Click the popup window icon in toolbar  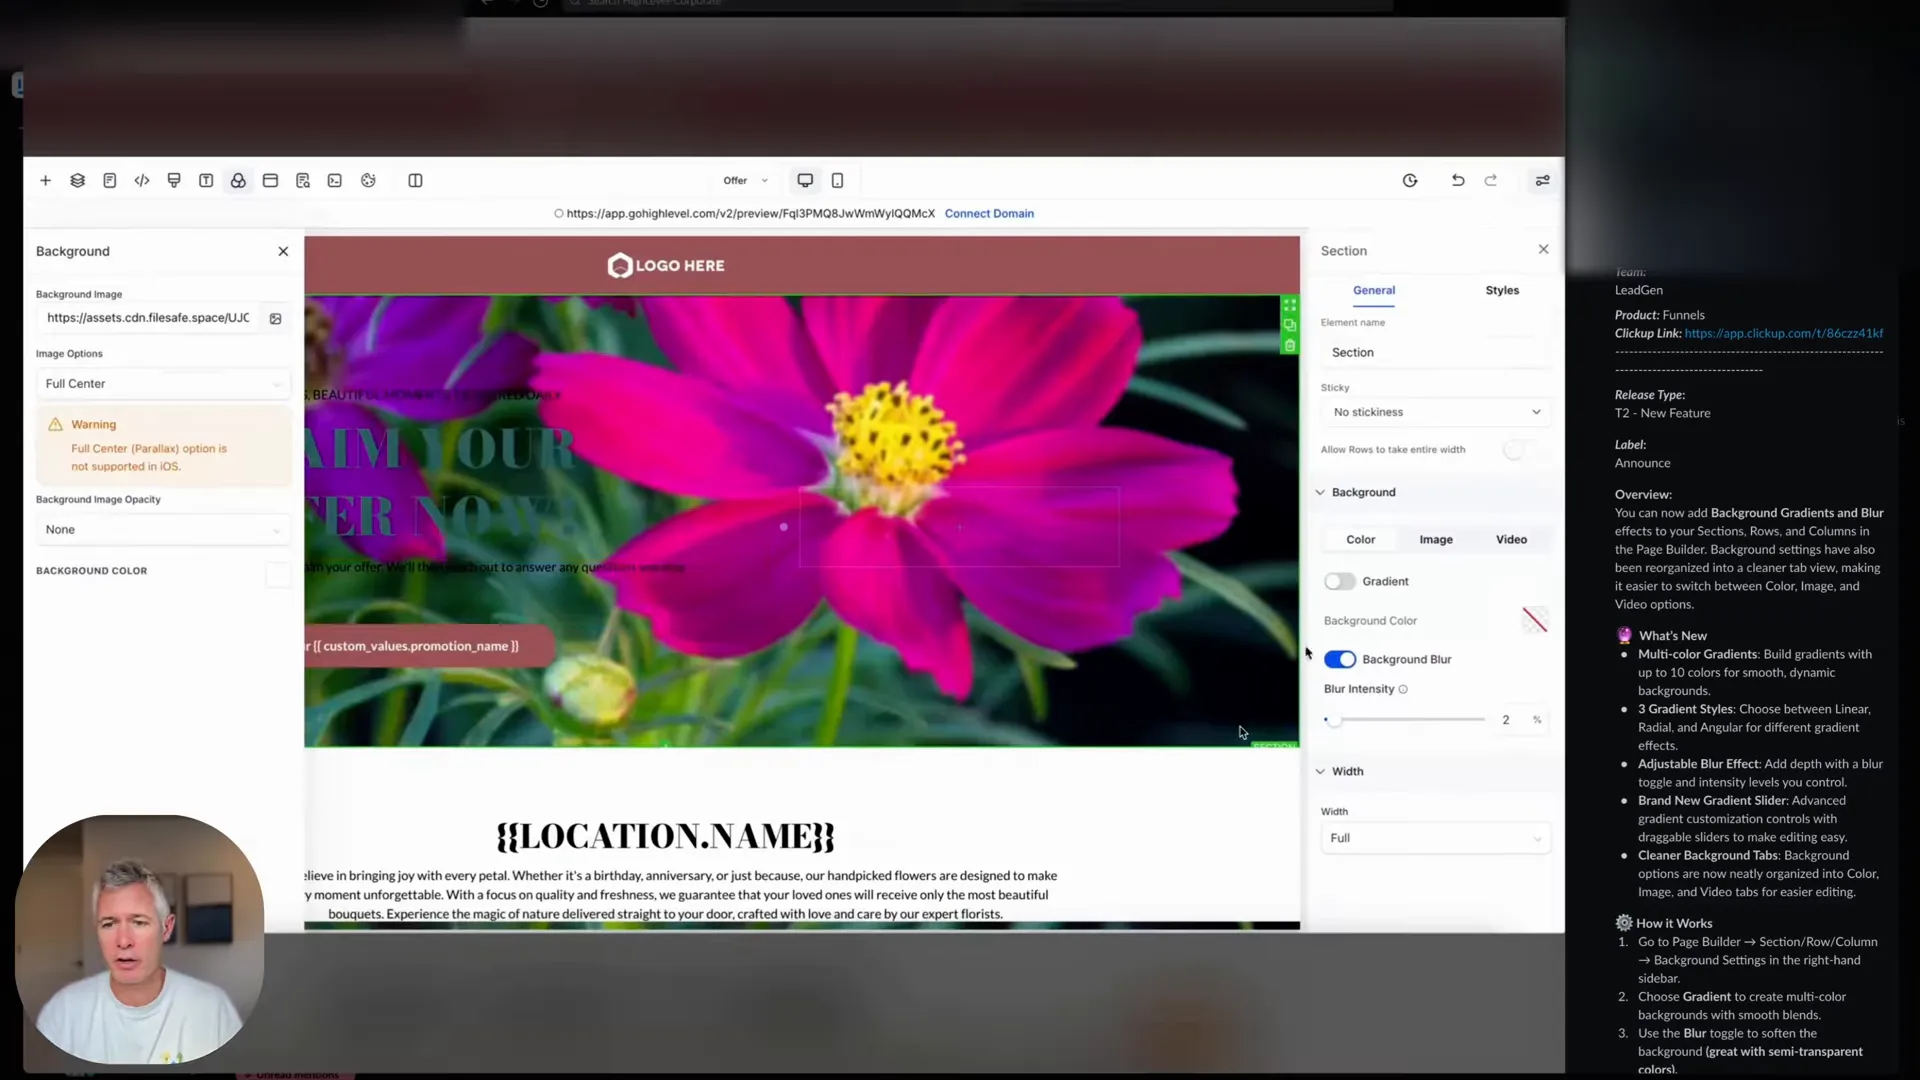pos(270,181)
